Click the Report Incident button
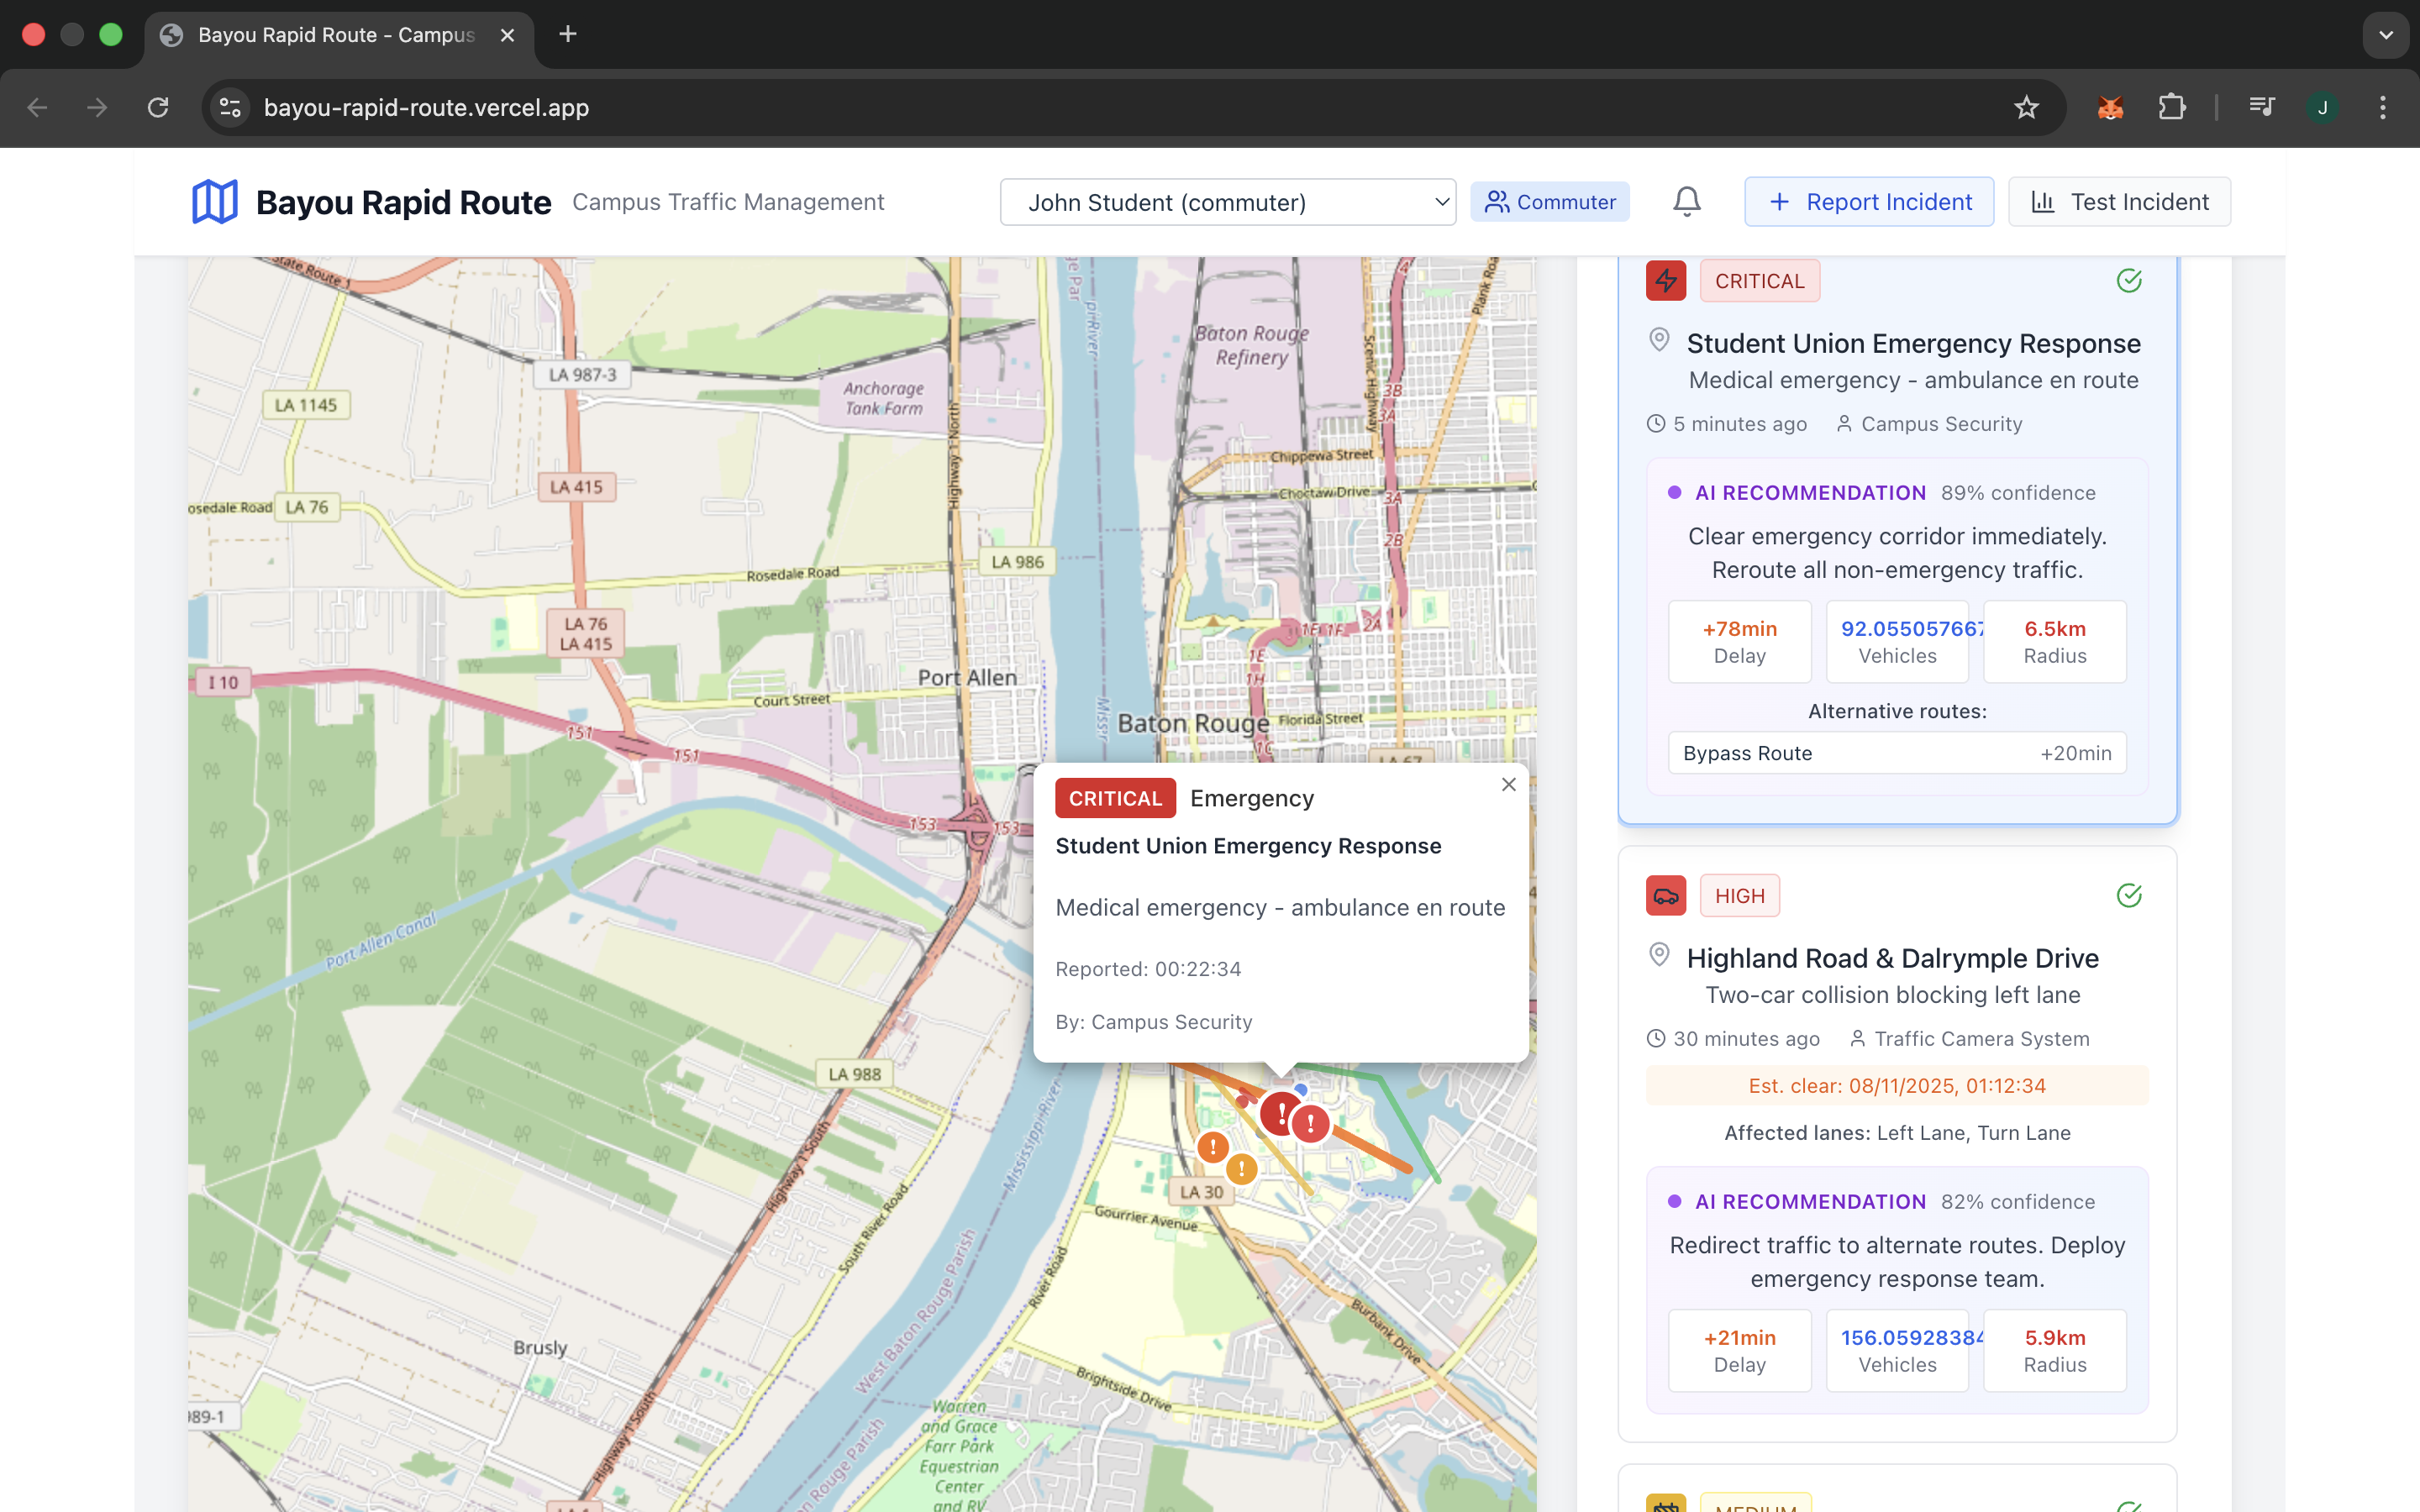The width and height of the screenshot is (2420, 1512). [x=1868, y=202]
